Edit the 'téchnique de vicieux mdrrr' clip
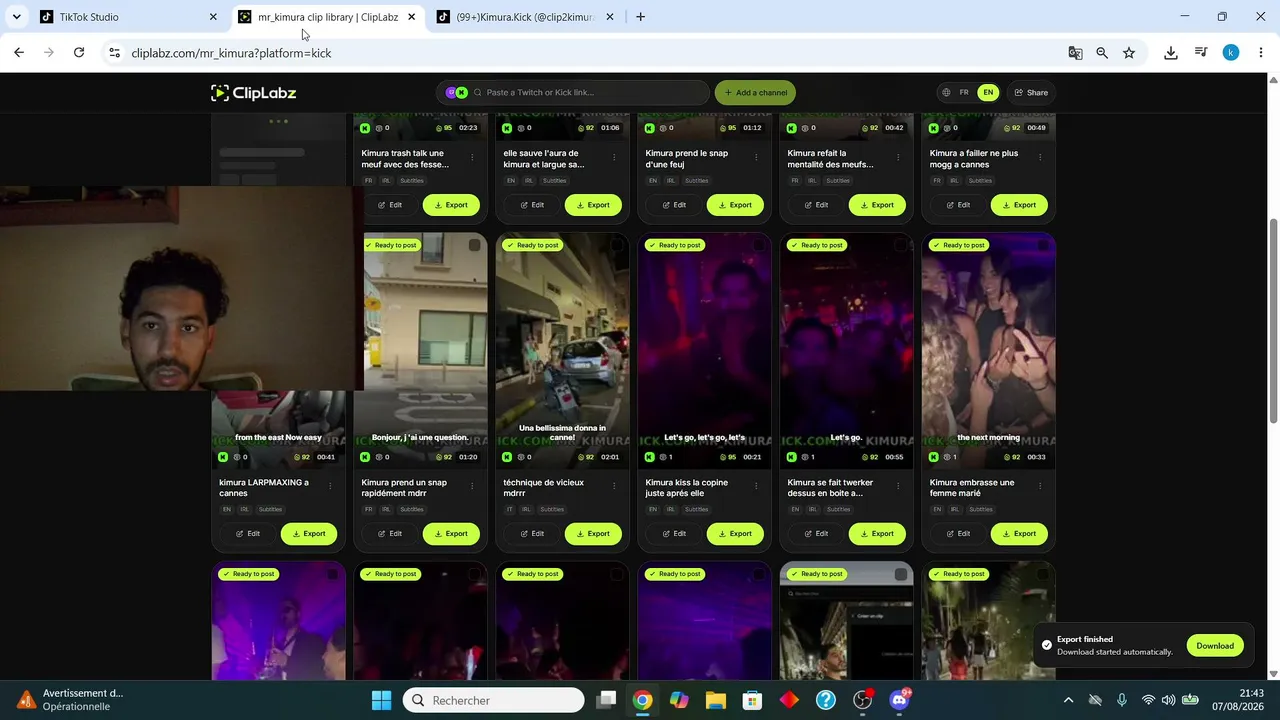This screenshot has width=1280, height=720. [x=532, y=534]
